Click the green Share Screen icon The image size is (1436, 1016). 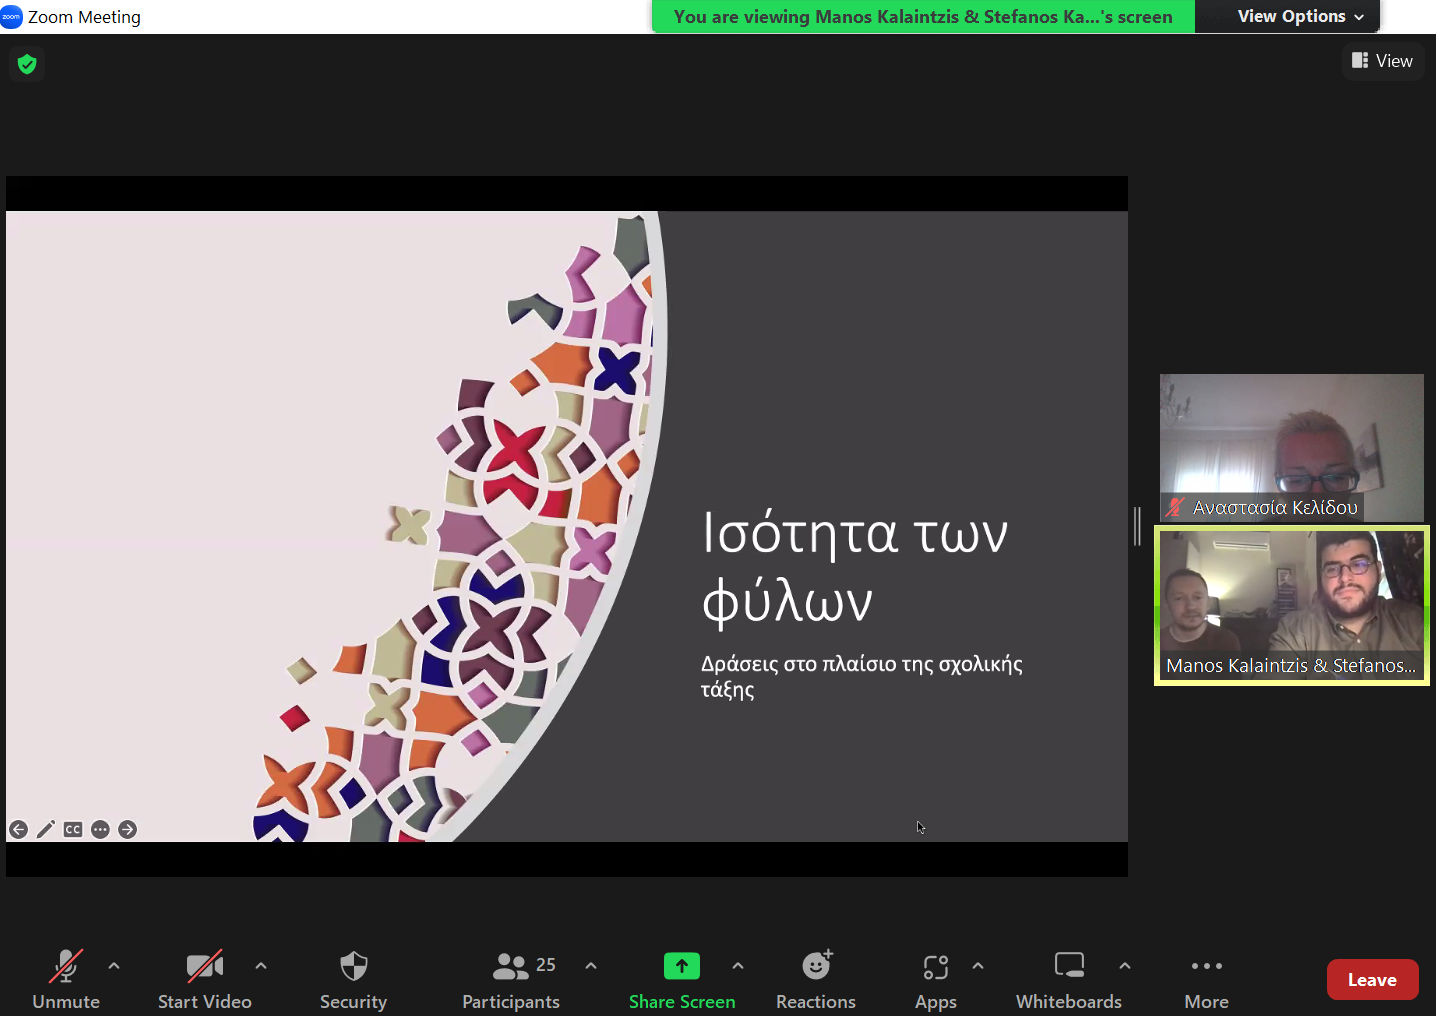(681, 966)
